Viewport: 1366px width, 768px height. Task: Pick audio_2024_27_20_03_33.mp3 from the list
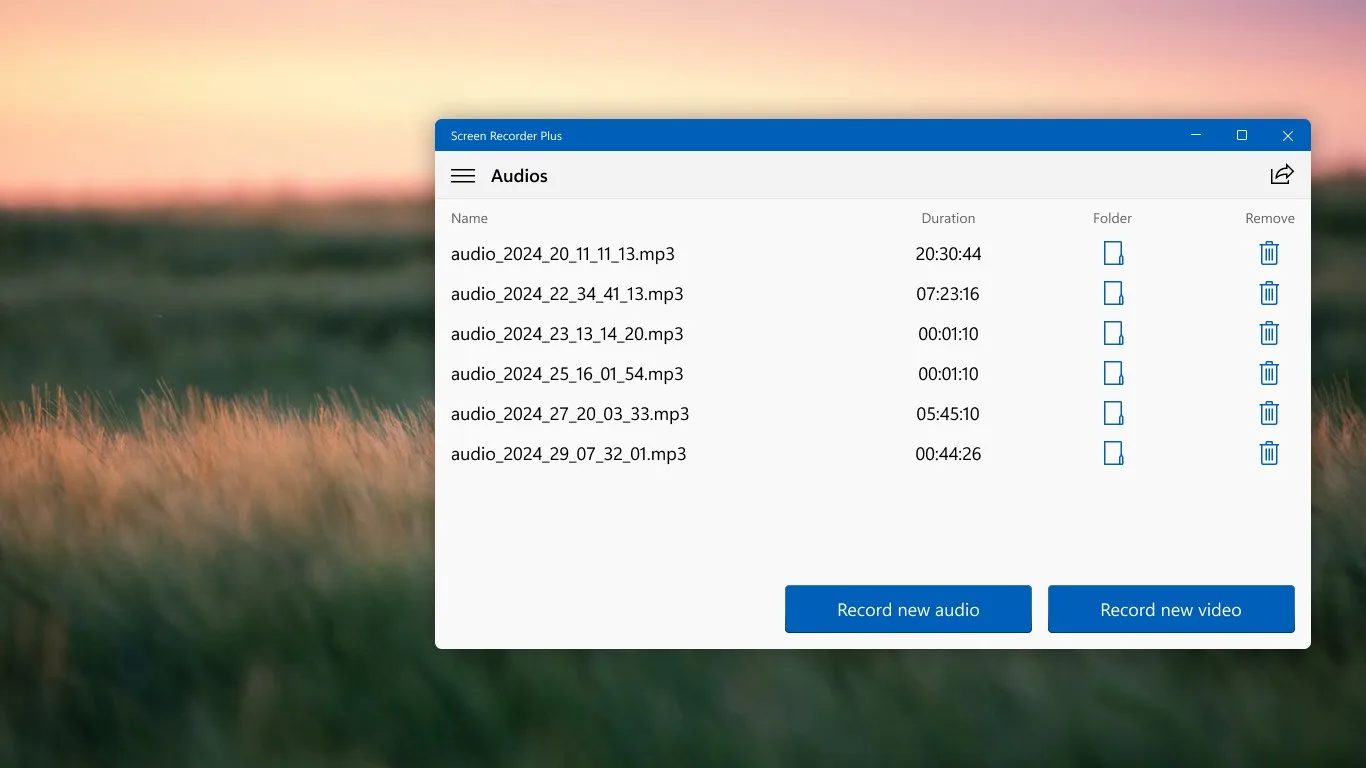pos(570,414)
